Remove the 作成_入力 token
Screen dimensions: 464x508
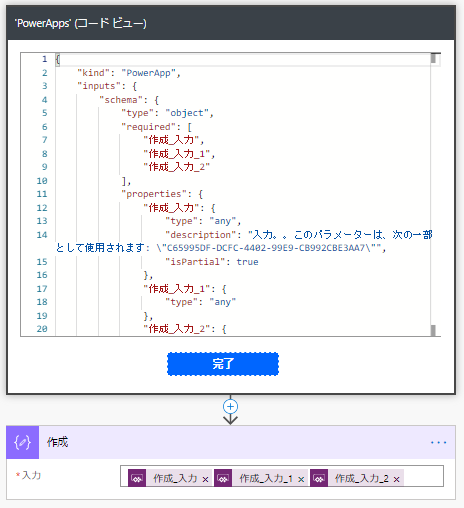[x=205, y=479]
